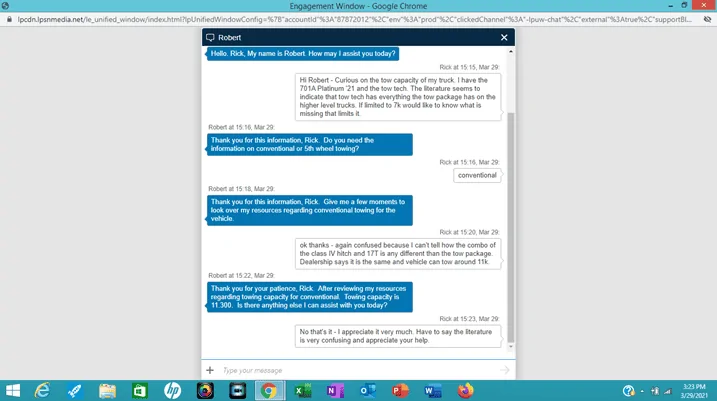Click the scroll down arrow in chat
This screenshot has height=401, width=717.
512,351
